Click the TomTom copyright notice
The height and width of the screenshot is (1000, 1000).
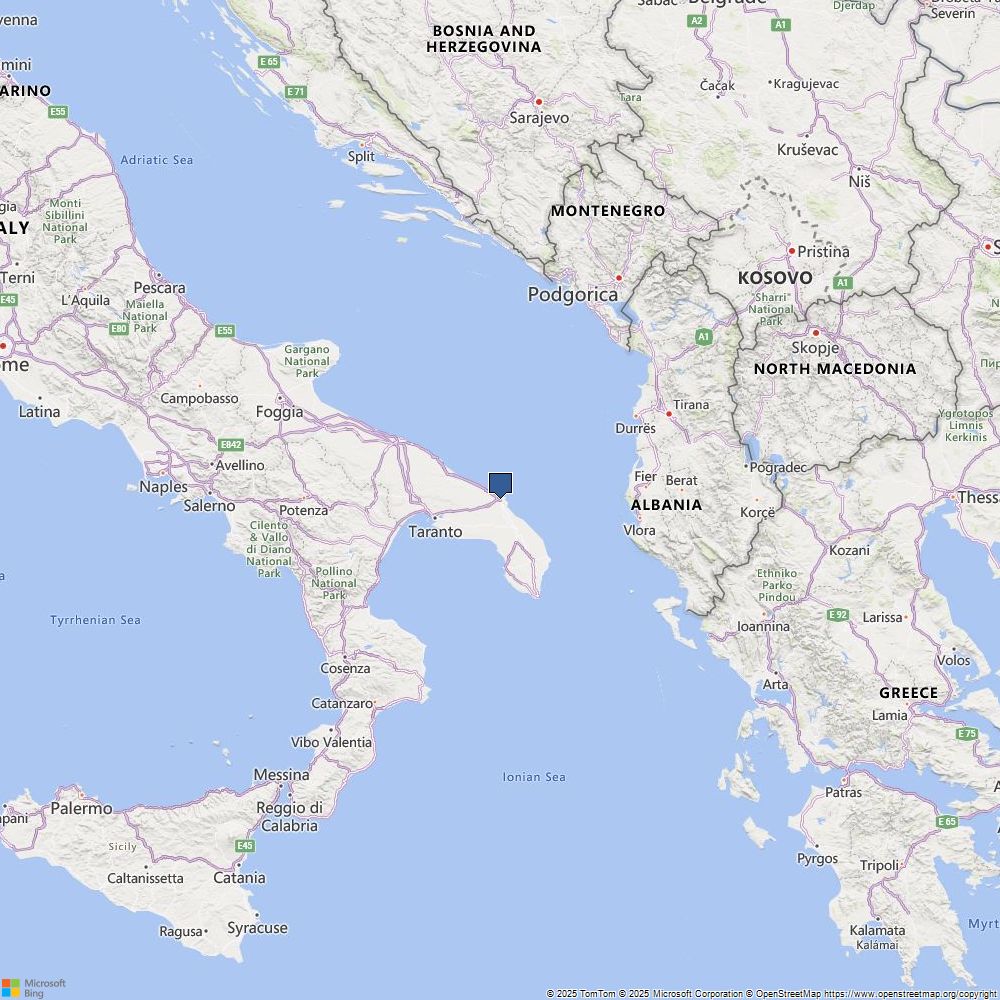click(x=580, y=994)
